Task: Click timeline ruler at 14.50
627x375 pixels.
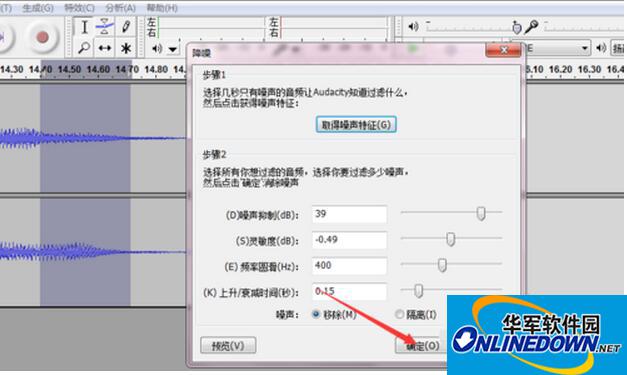Action: [x=69, y=70]
